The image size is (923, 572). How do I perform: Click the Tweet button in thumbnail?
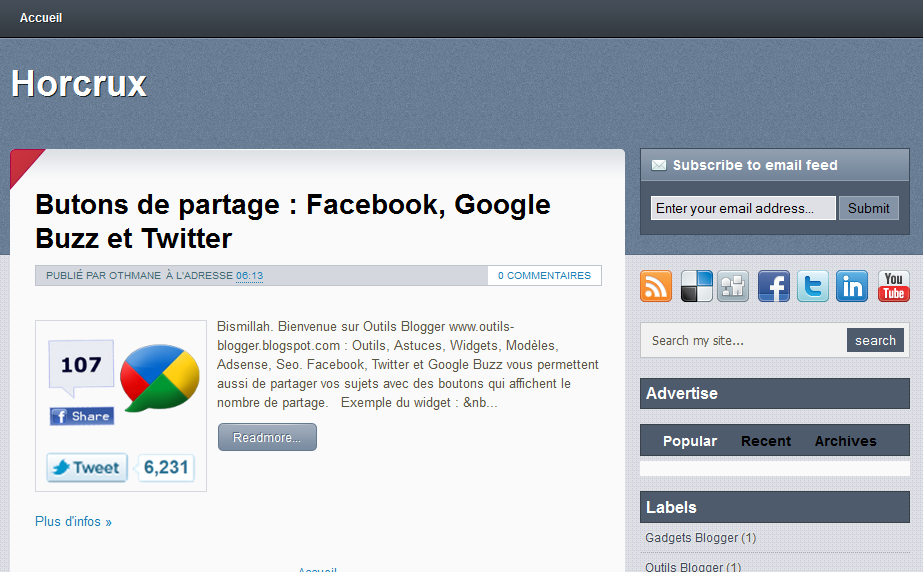tap(87, 467)
